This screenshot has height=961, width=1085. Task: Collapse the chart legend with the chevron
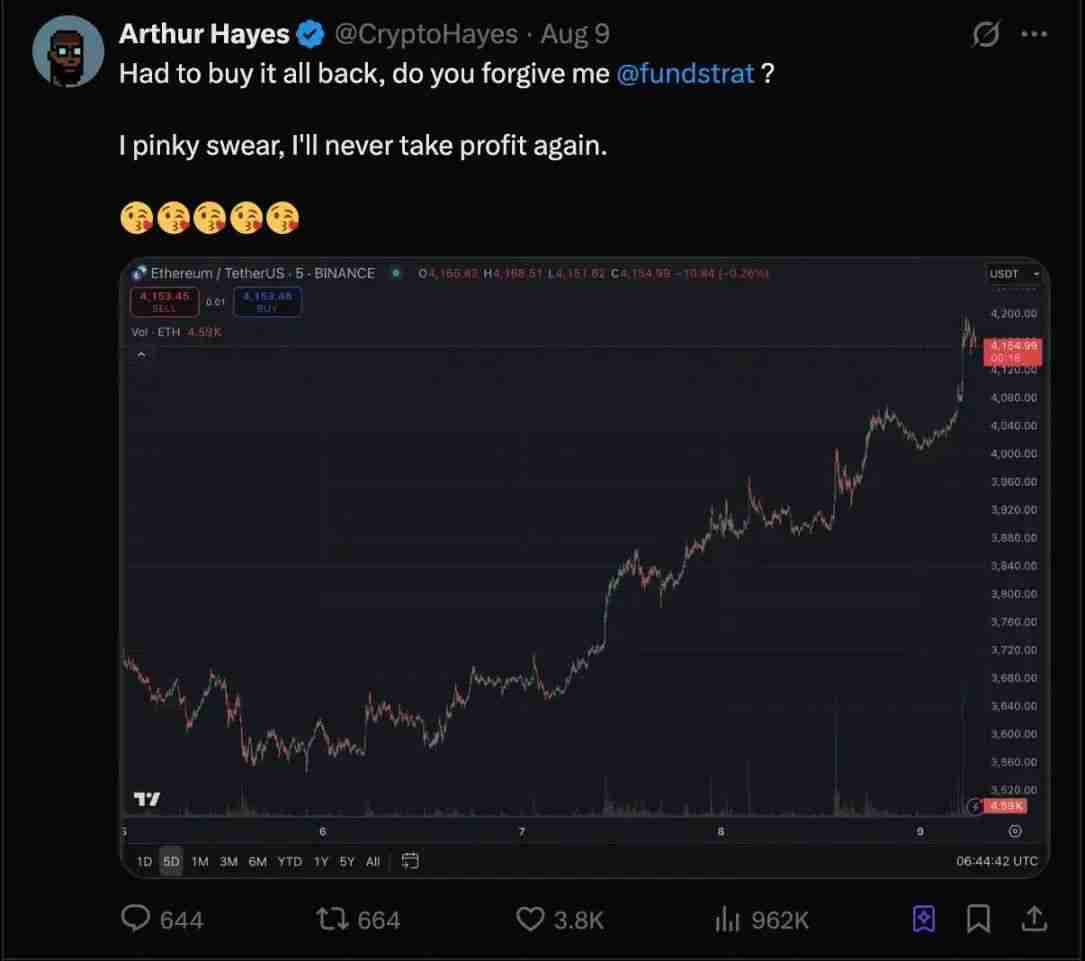(141, 355)
